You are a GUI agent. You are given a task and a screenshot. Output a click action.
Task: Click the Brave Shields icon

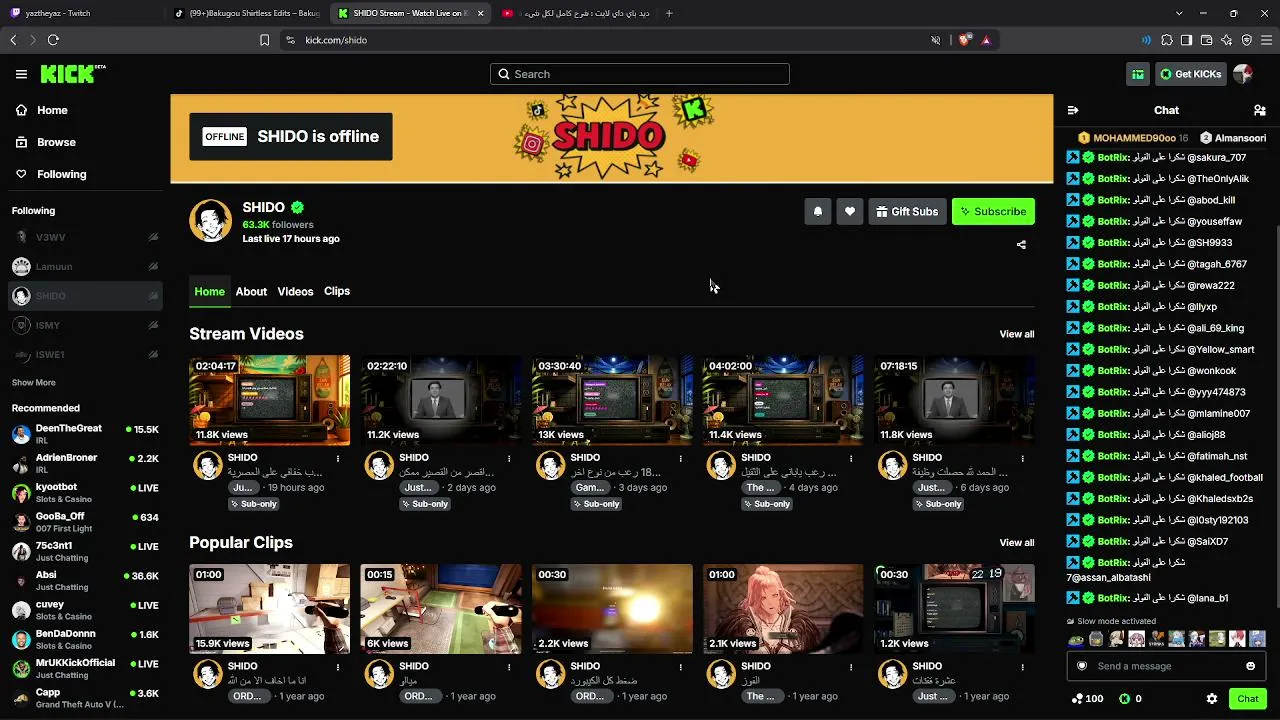[x=964, y=40]
